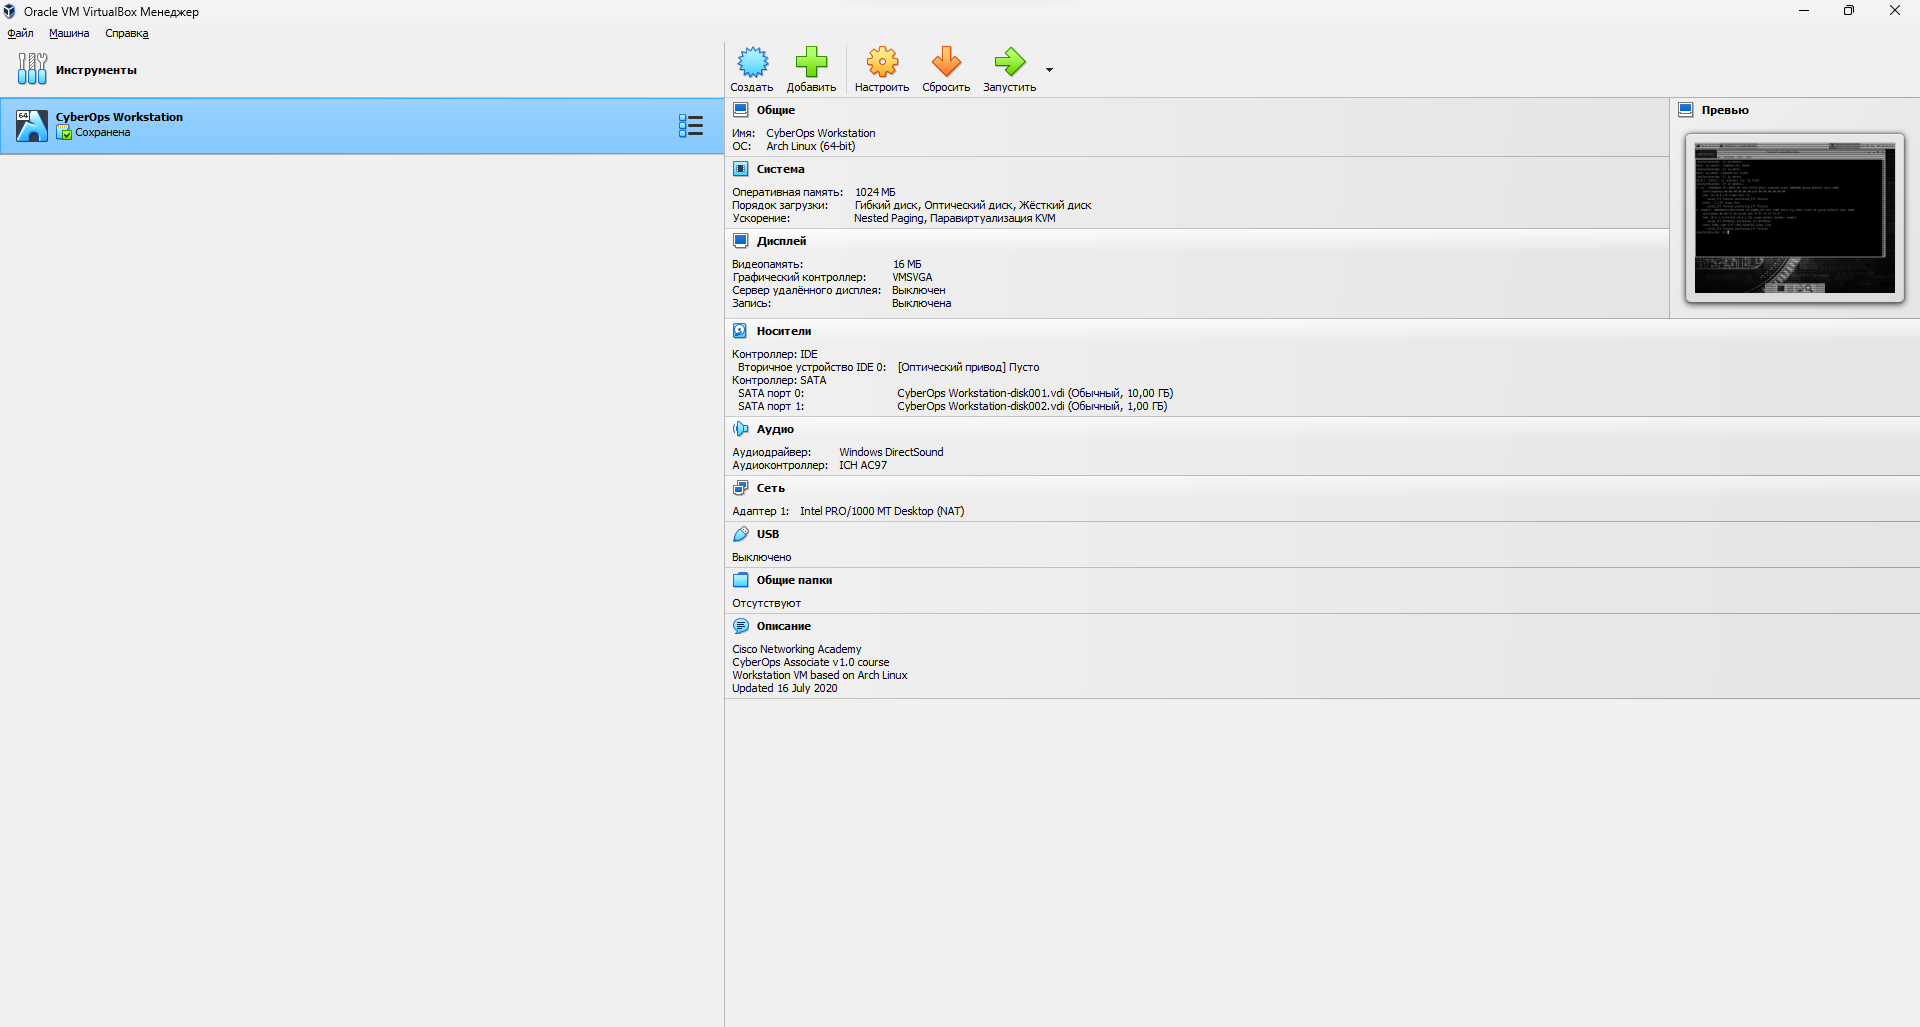Click the VirtualBox icon in the title bar
Screen dimensions: 1920x1027
[9, 11]
